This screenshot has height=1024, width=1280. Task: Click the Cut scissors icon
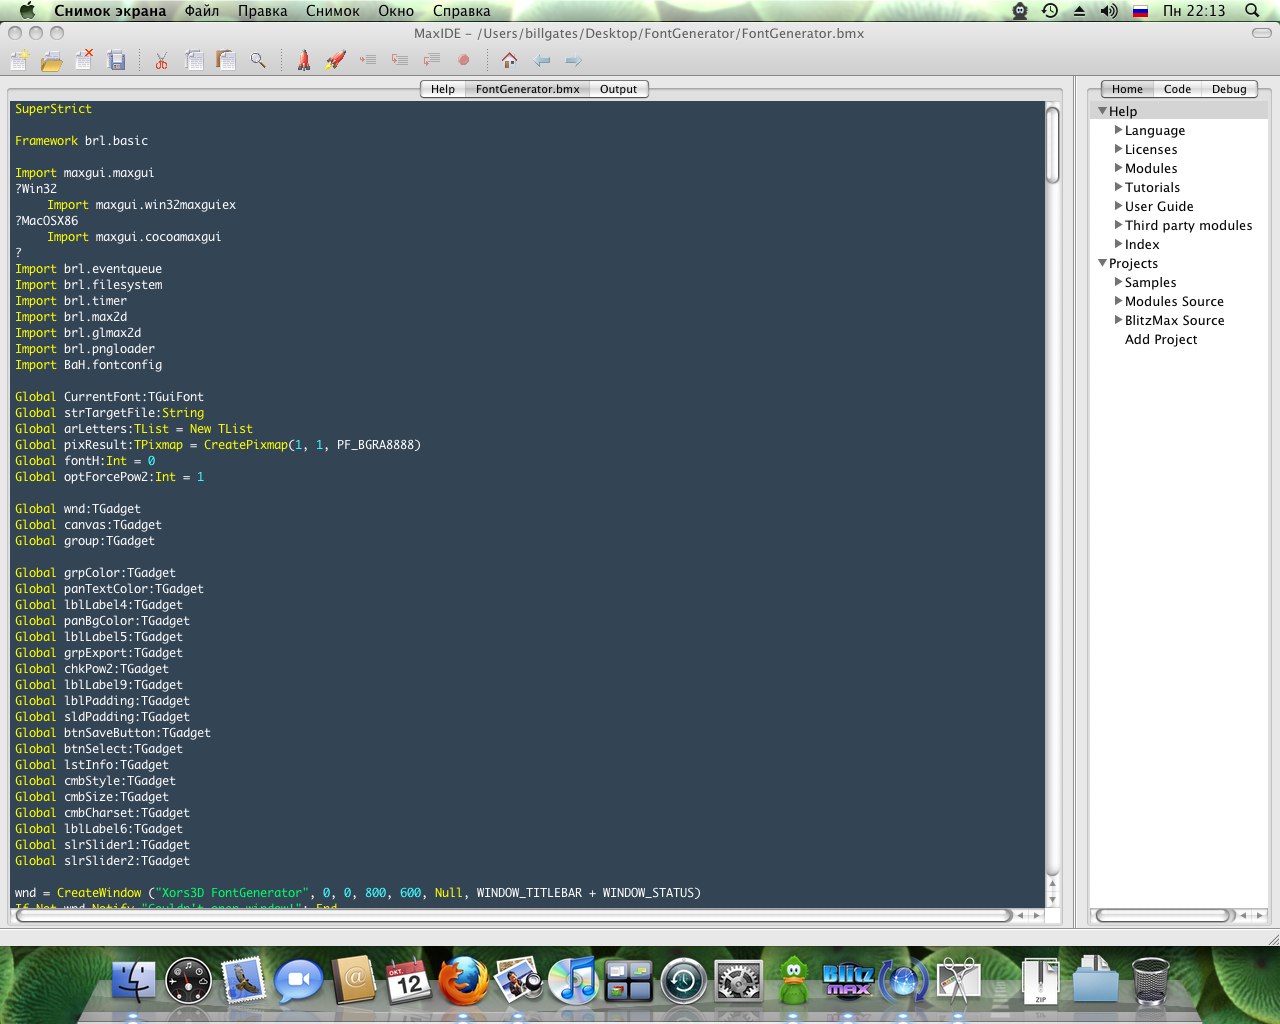tap(161, 61)
